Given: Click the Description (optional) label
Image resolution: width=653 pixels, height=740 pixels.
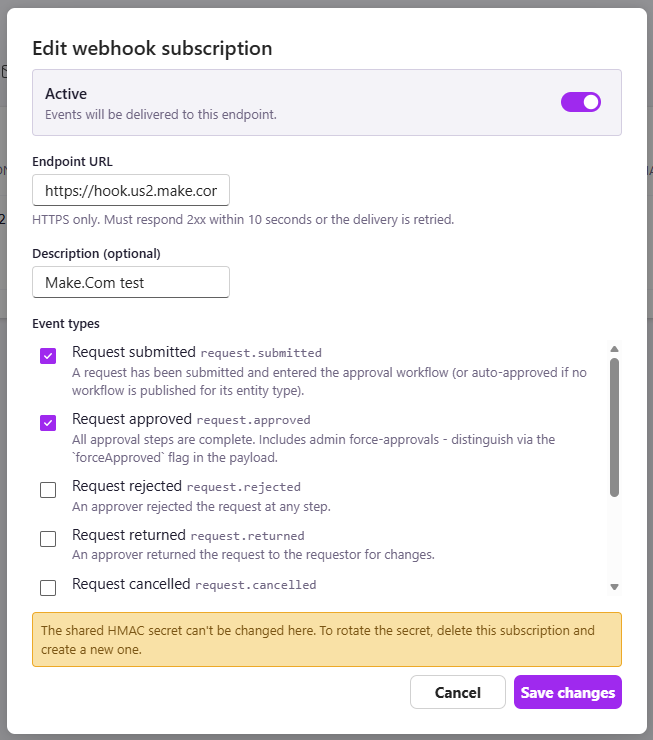Looking at the screenshot, I should [96, 254].
